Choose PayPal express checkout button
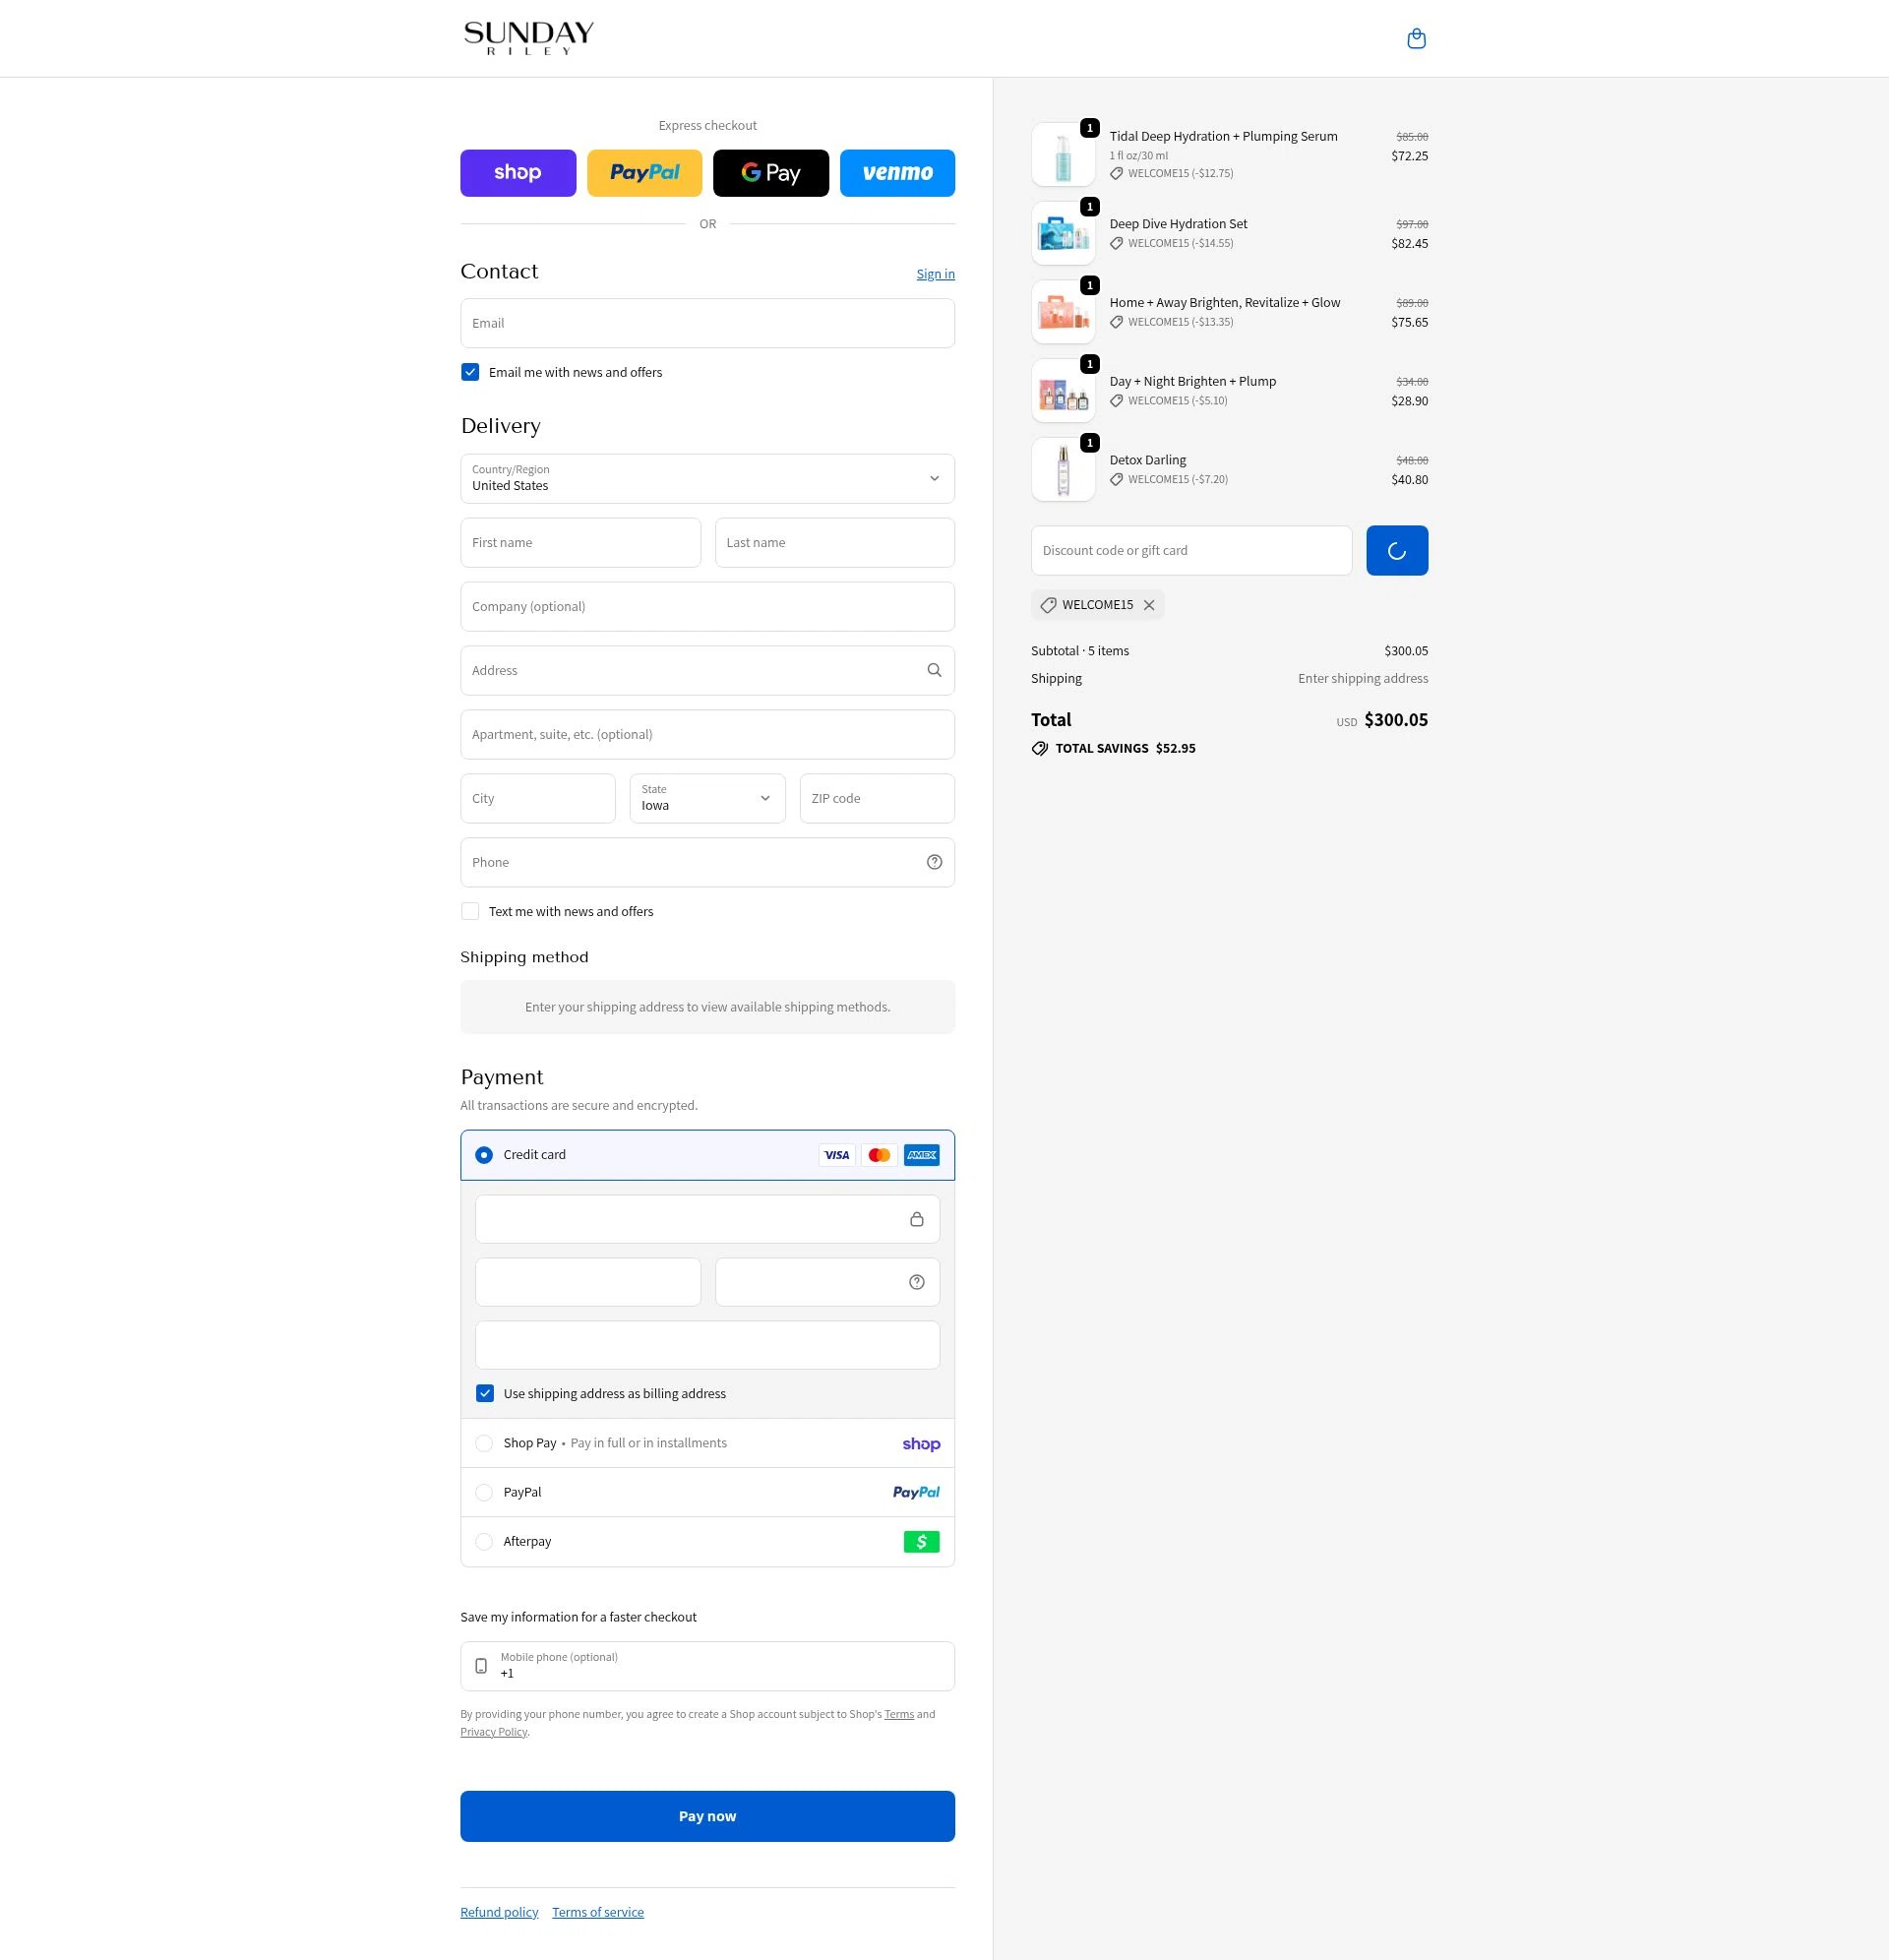The height and width of the screenshot is (1960, 1889). [x=643, y=173]
